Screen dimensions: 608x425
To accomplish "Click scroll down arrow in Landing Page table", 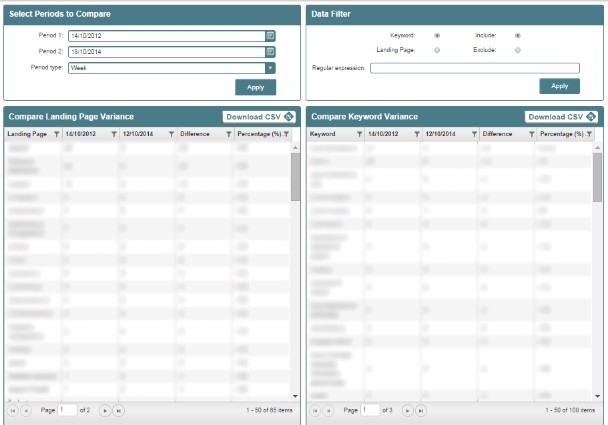I will (295, 396).
